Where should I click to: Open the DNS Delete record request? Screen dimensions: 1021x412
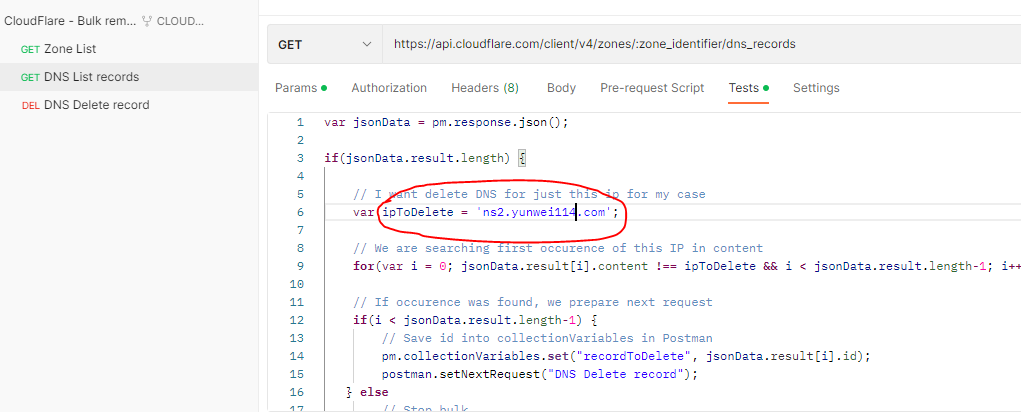coord(85,105)
